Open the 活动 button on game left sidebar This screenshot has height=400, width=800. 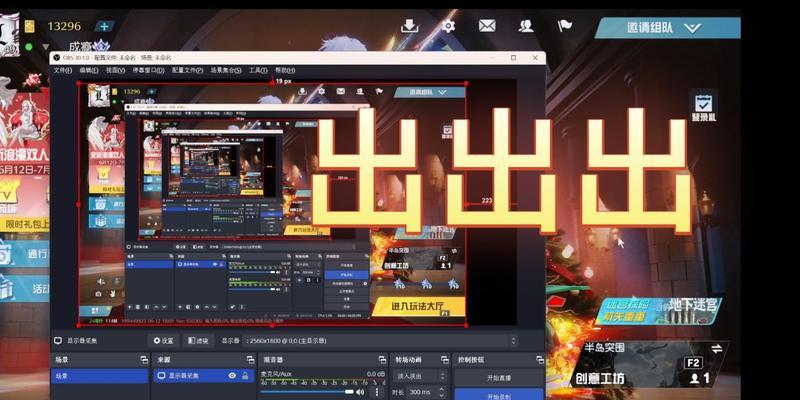24,288
